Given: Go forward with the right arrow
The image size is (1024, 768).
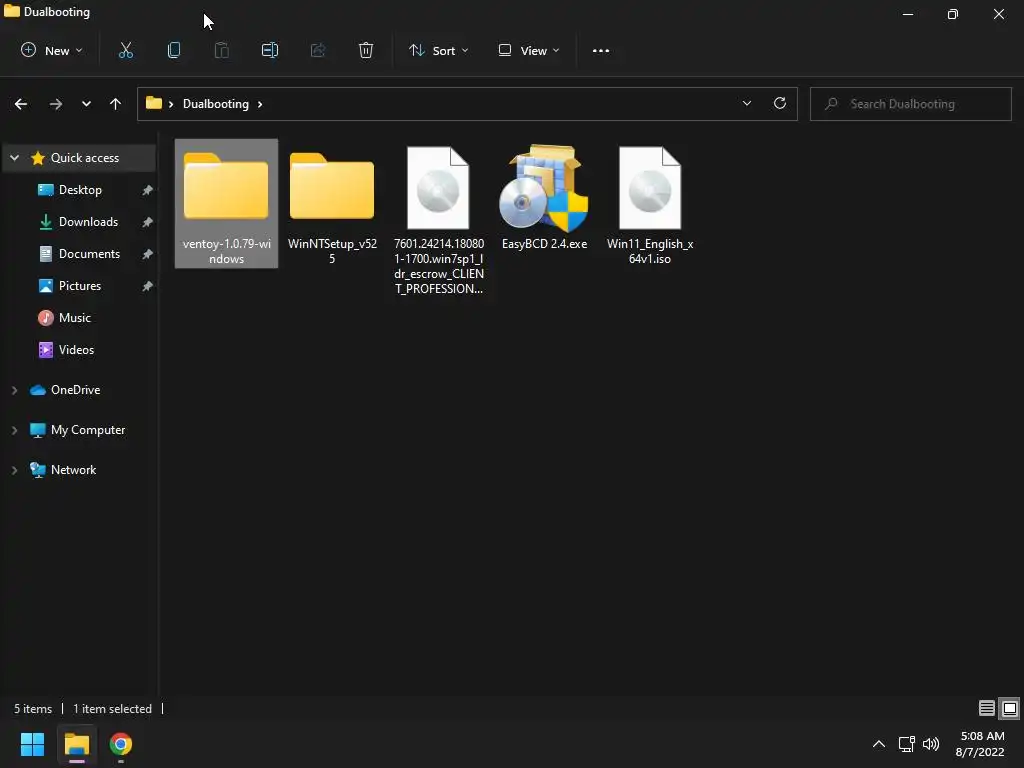Looking at the screenshot, I should 56,104.
